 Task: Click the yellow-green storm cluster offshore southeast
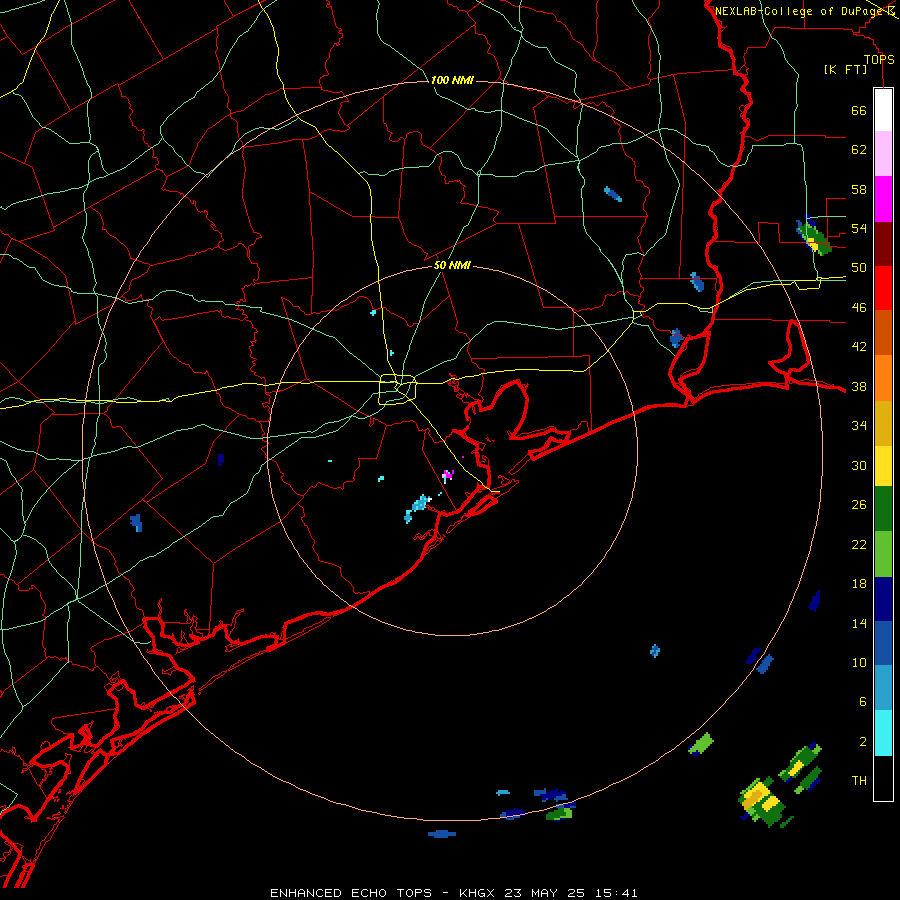click(x=762, y=800)
